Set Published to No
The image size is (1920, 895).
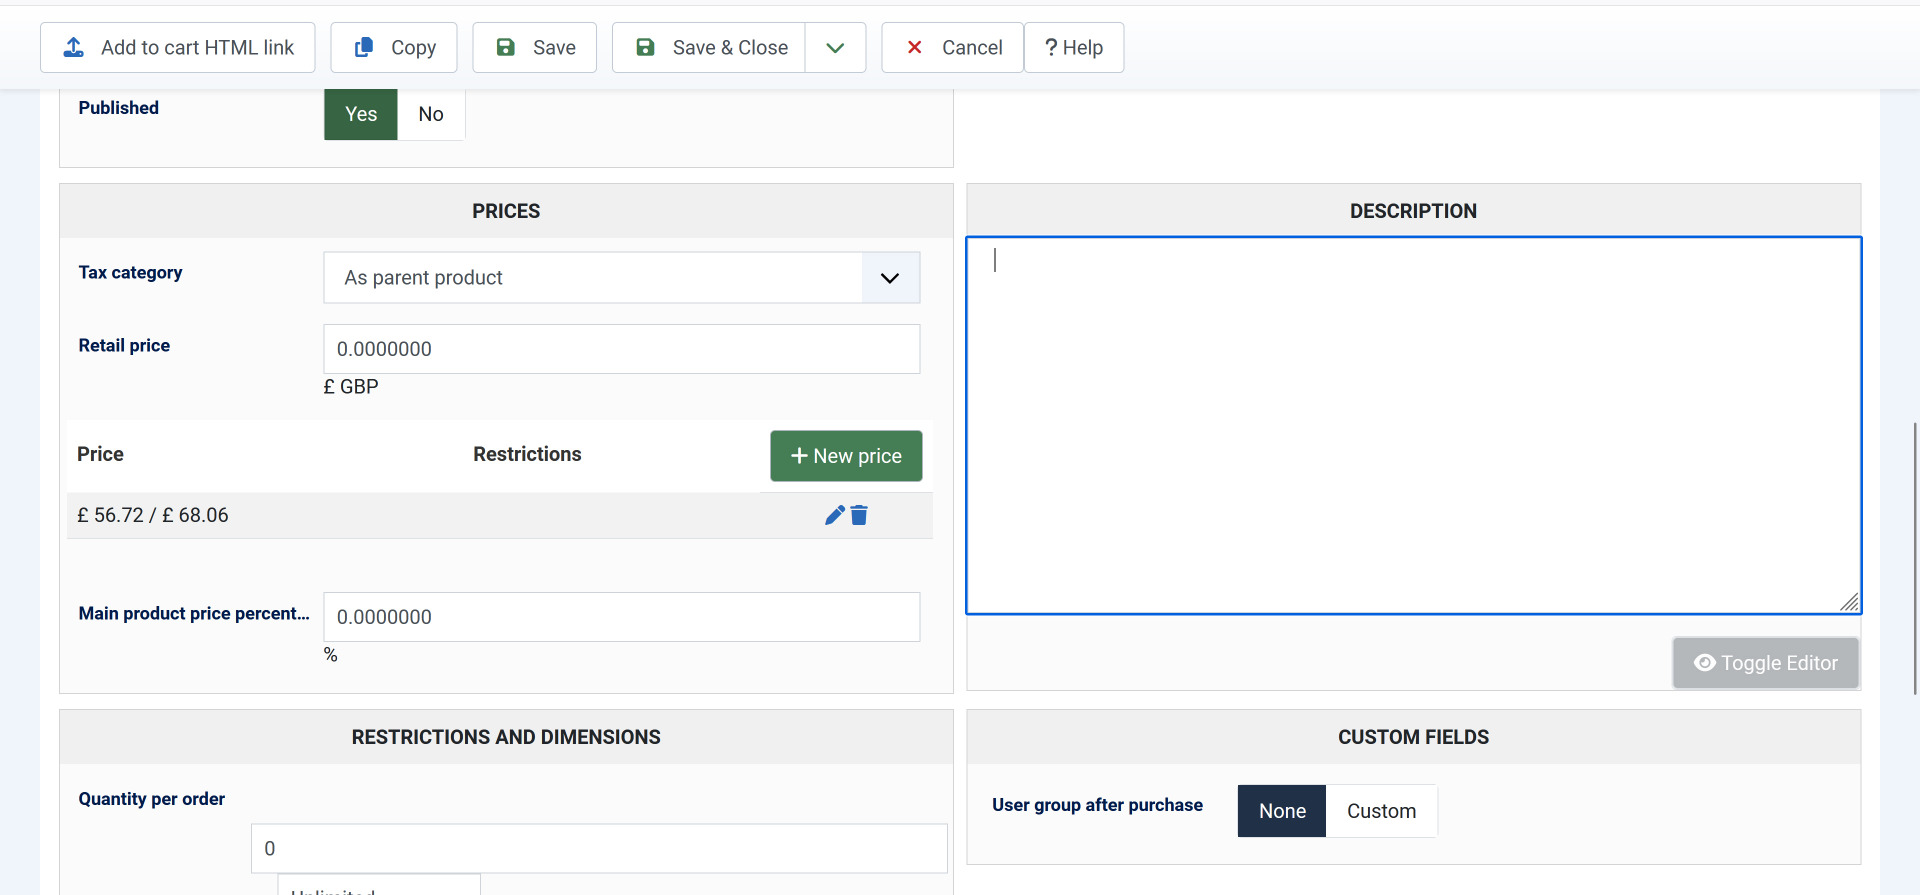431,114
